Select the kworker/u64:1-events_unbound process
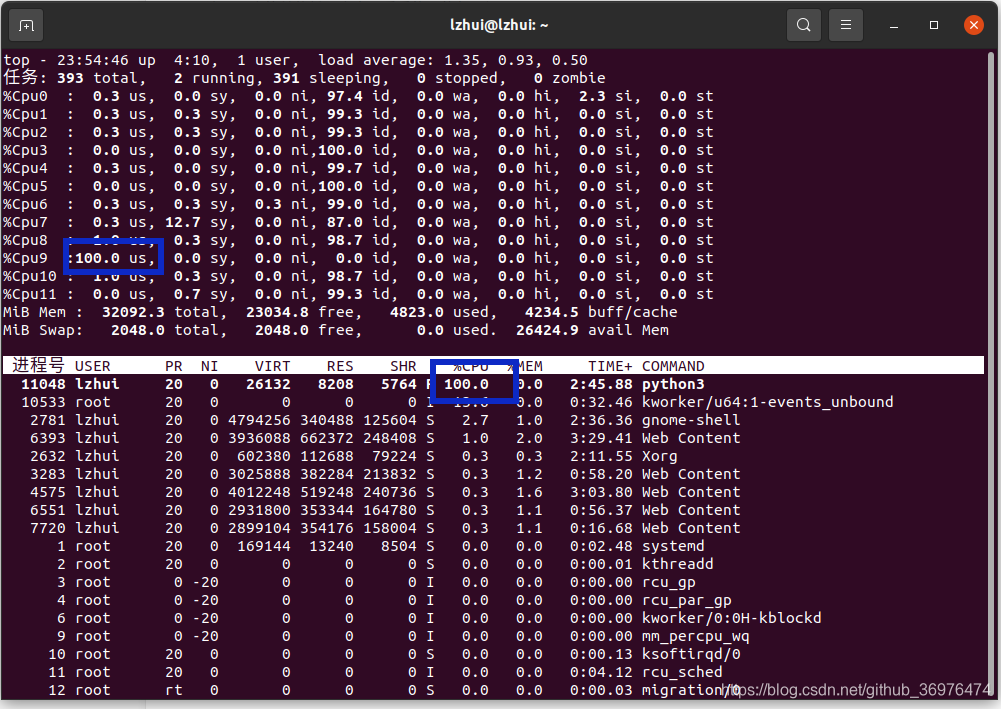 pos(492,403)
